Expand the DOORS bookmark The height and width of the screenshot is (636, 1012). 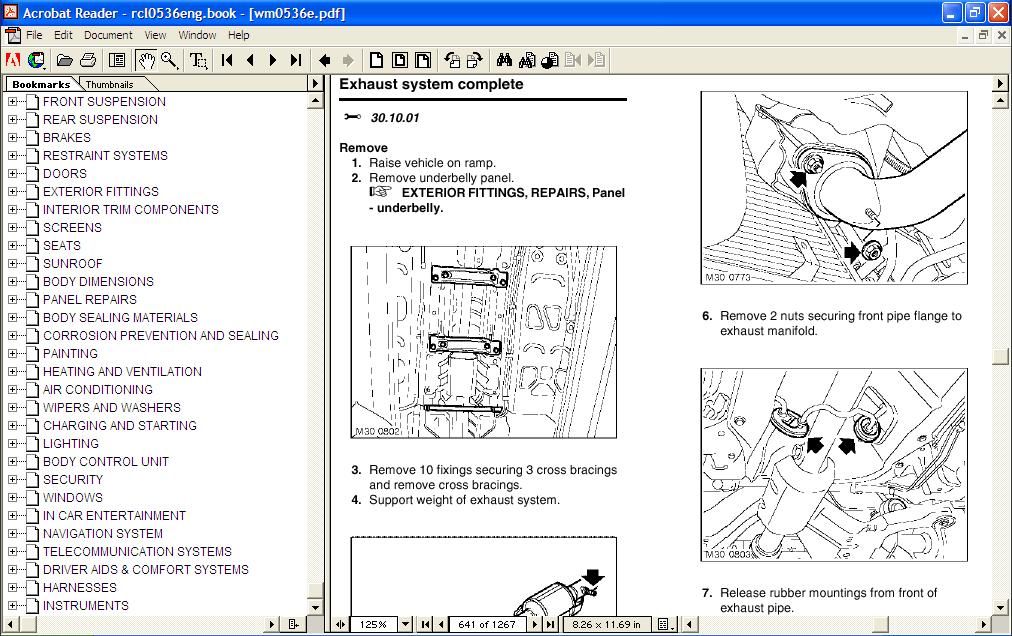tap(12, 174)
